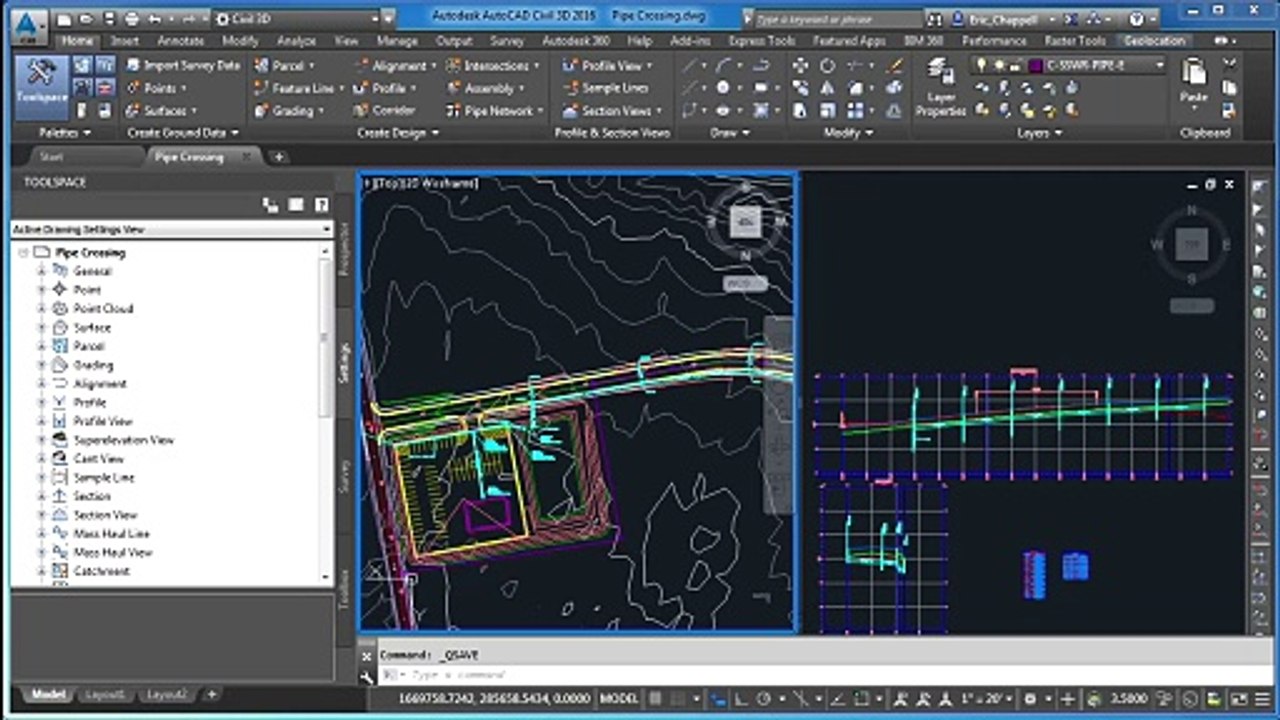Expand the Palettes panel dropdown
Image resolution: width=1280 pixels, height=720 pixels.
click(x=64, y=132)
